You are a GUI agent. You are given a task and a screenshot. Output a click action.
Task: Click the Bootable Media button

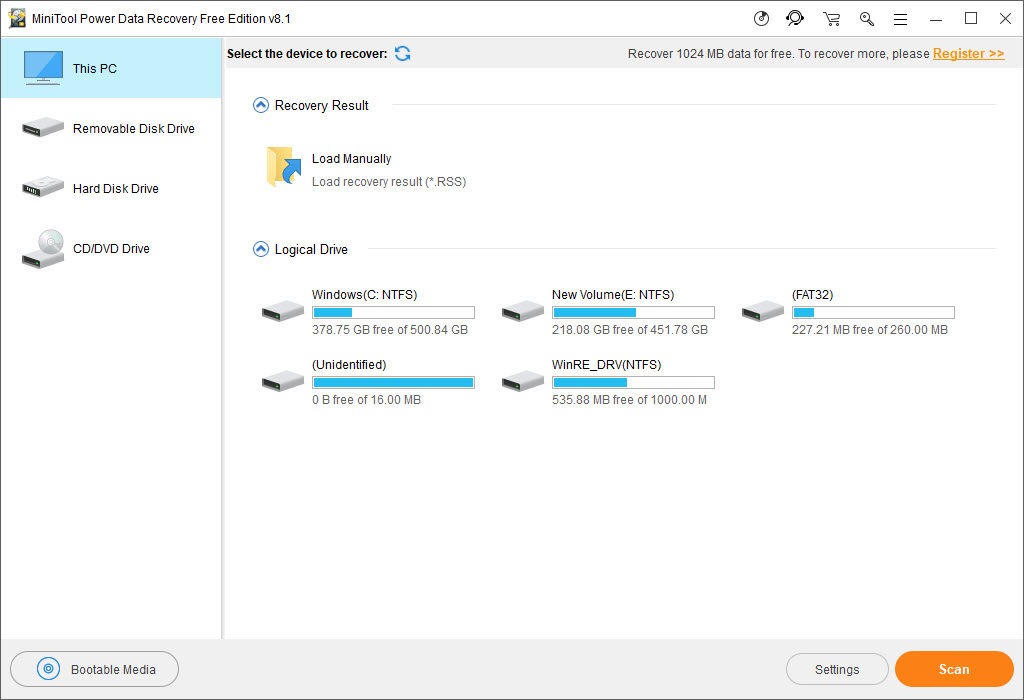point(95,670)
